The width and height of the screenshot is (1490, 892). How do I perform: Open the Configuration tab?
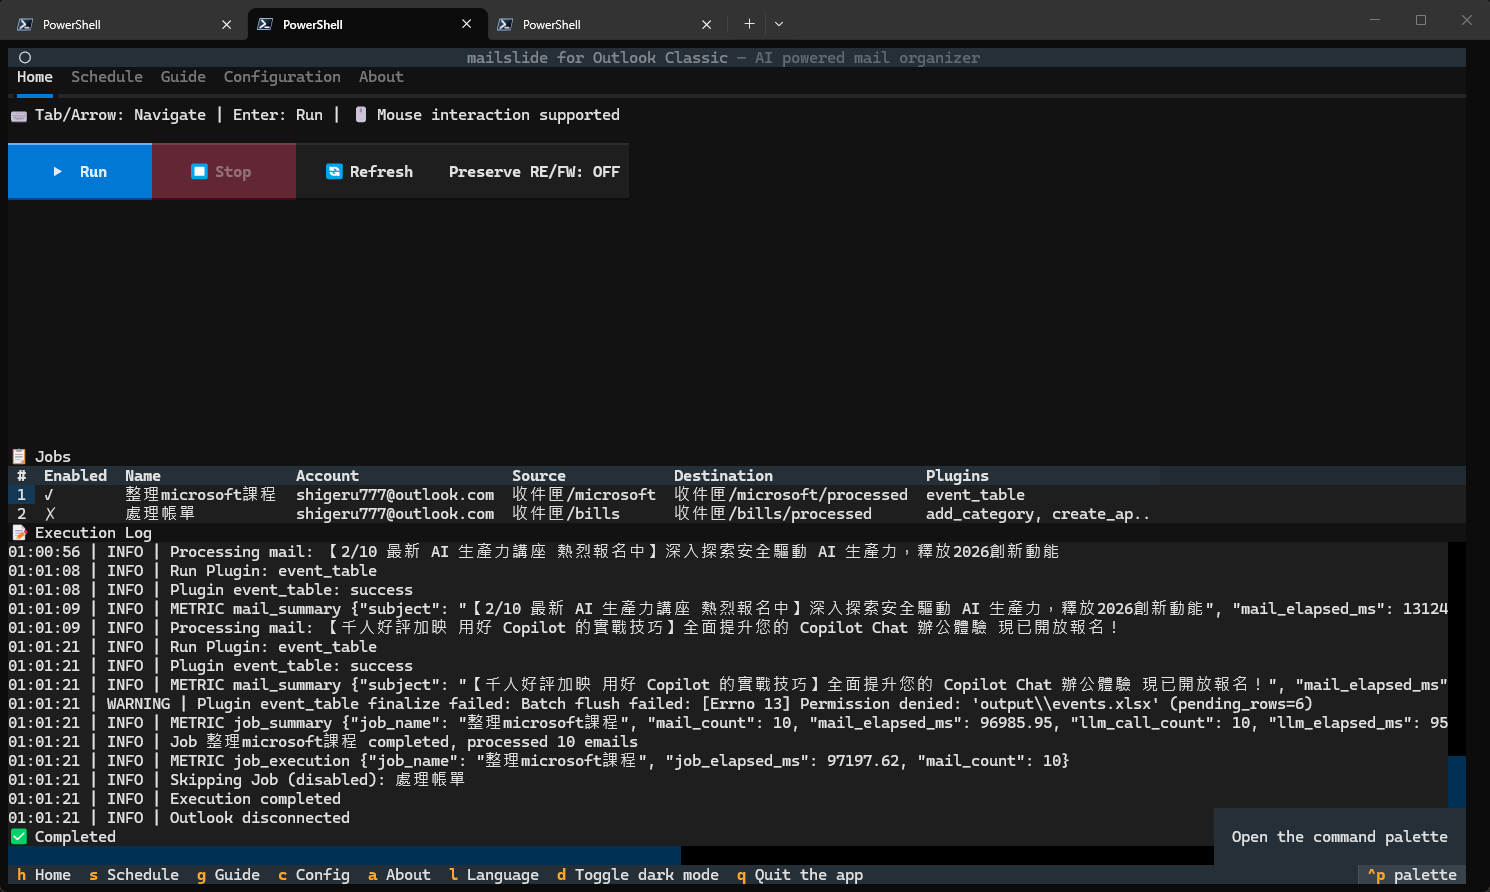(x=282, y=77)
